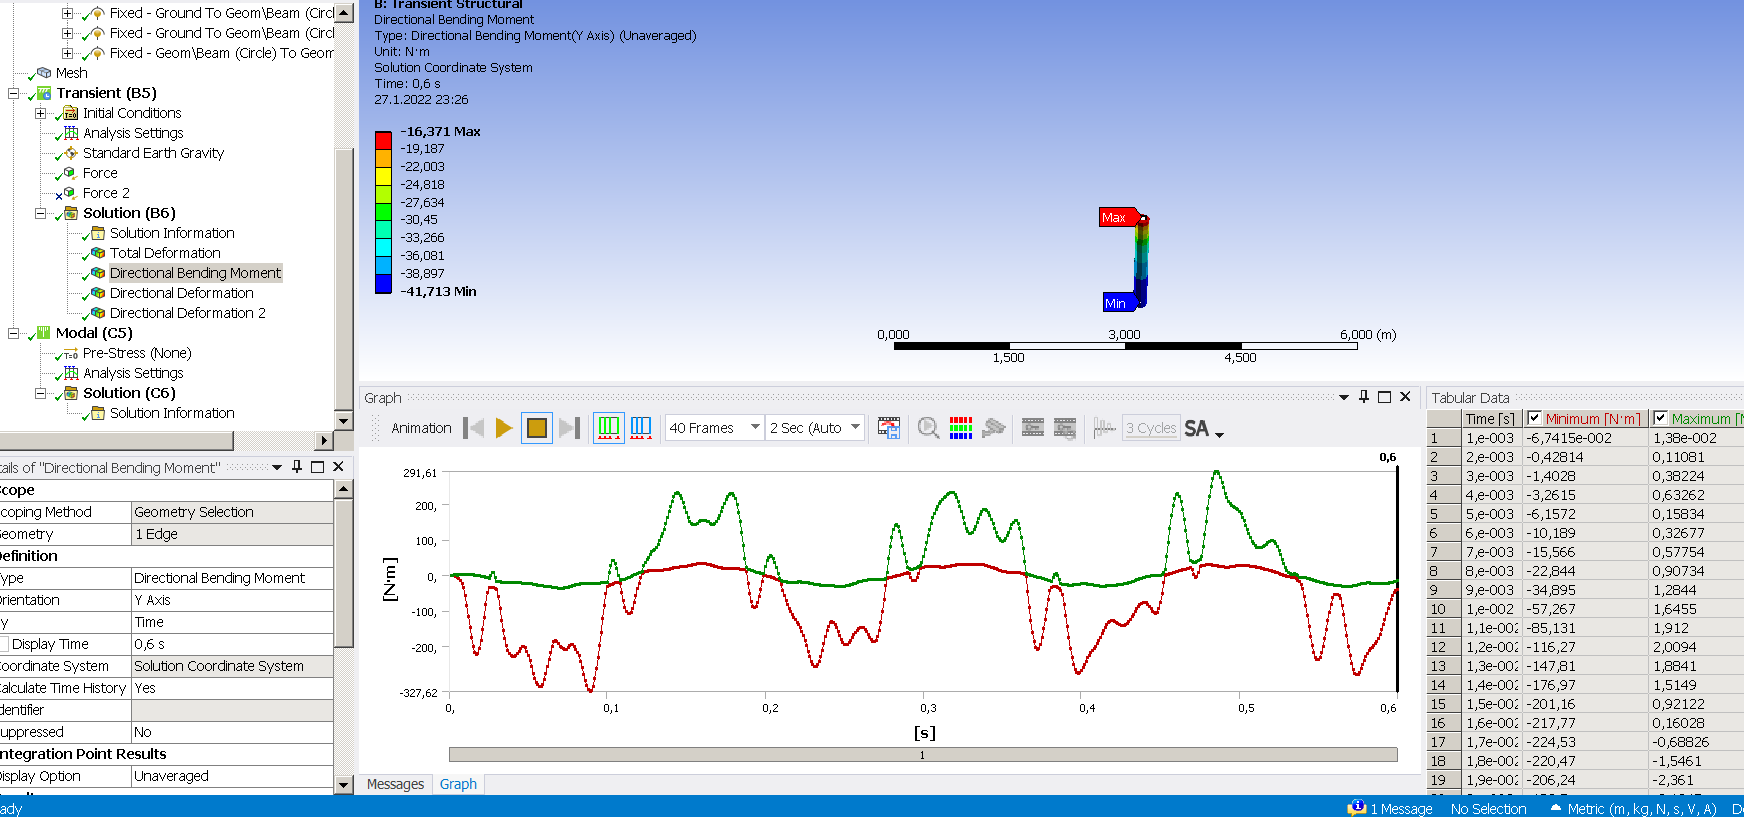
Task: Toggle the Maximum column checkbox in Tabular Data
Action: pos(1660,418)
